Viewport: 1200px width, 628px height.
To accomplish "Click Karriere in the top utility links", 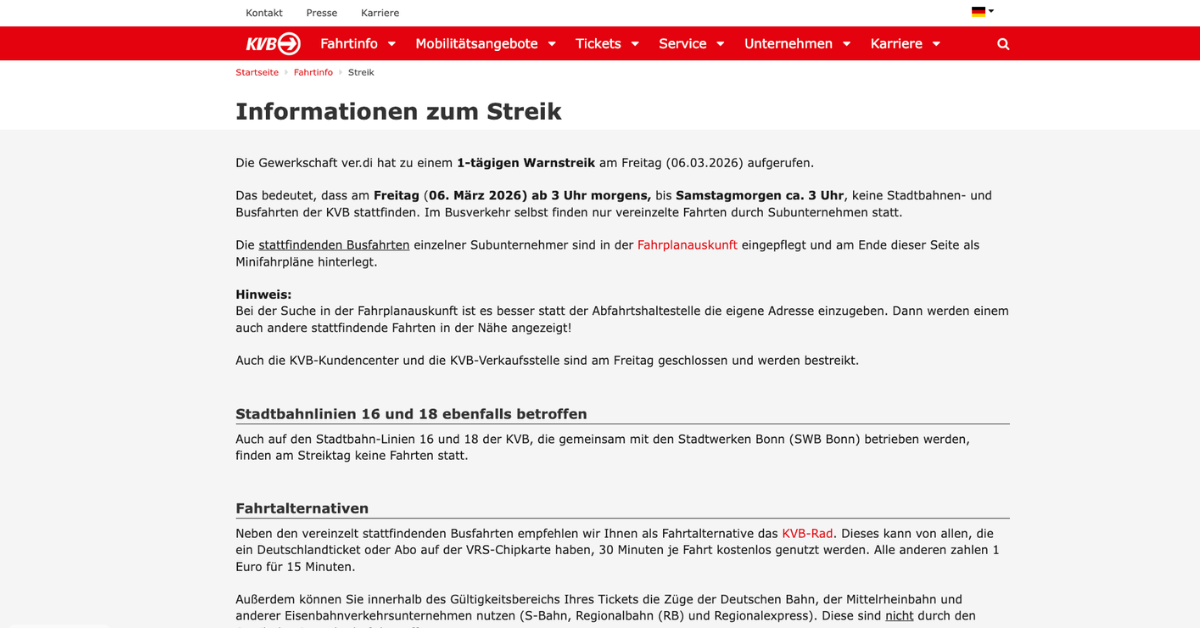I will 380,13.
